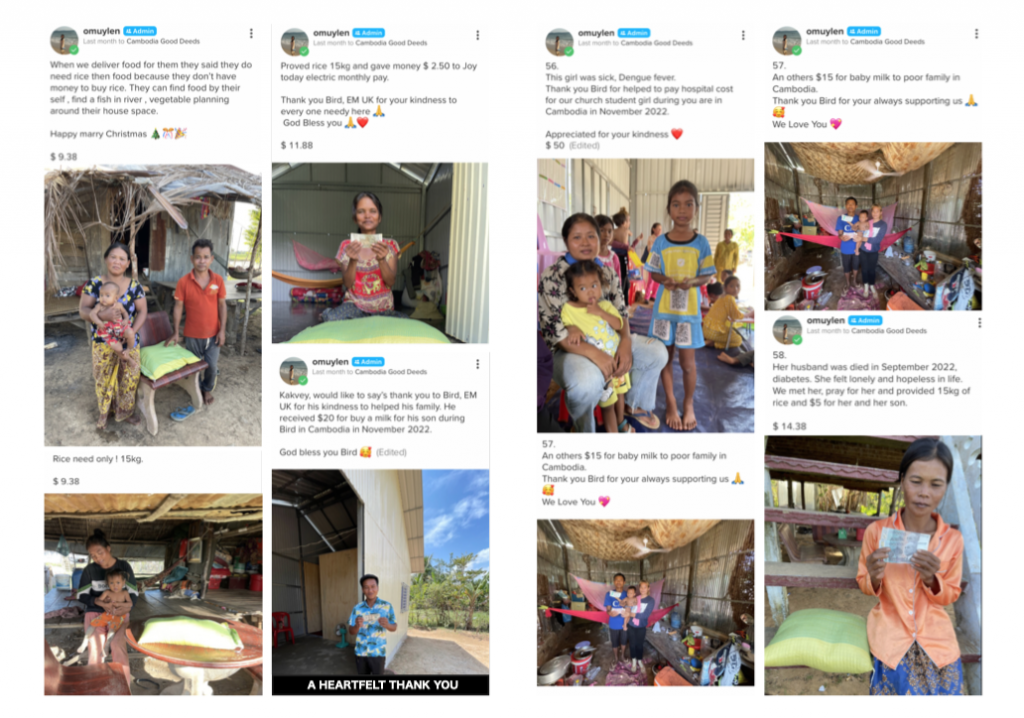Open options menu on post 56 about Dengue fever
Viewport: 1024px width, 718px height.
click(x=743, y=35)
